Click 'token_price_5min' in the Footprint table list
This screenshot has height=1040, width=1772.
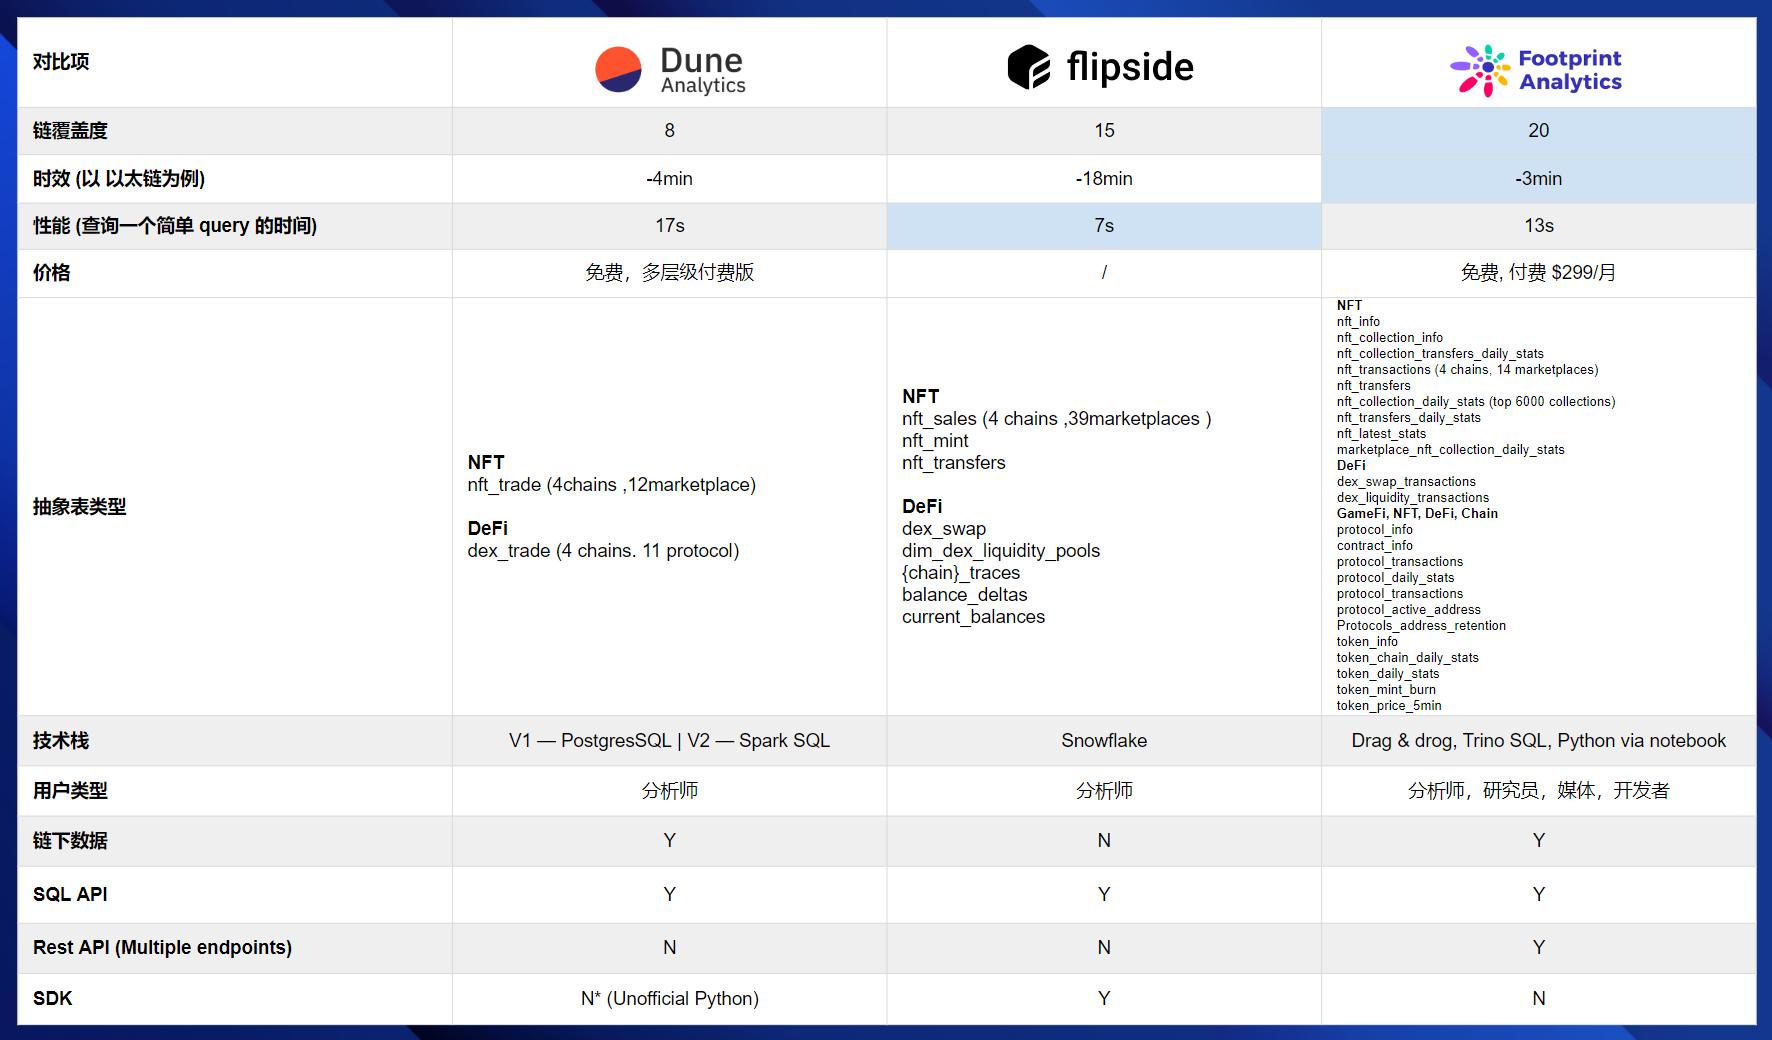[x=1389, y=706]
